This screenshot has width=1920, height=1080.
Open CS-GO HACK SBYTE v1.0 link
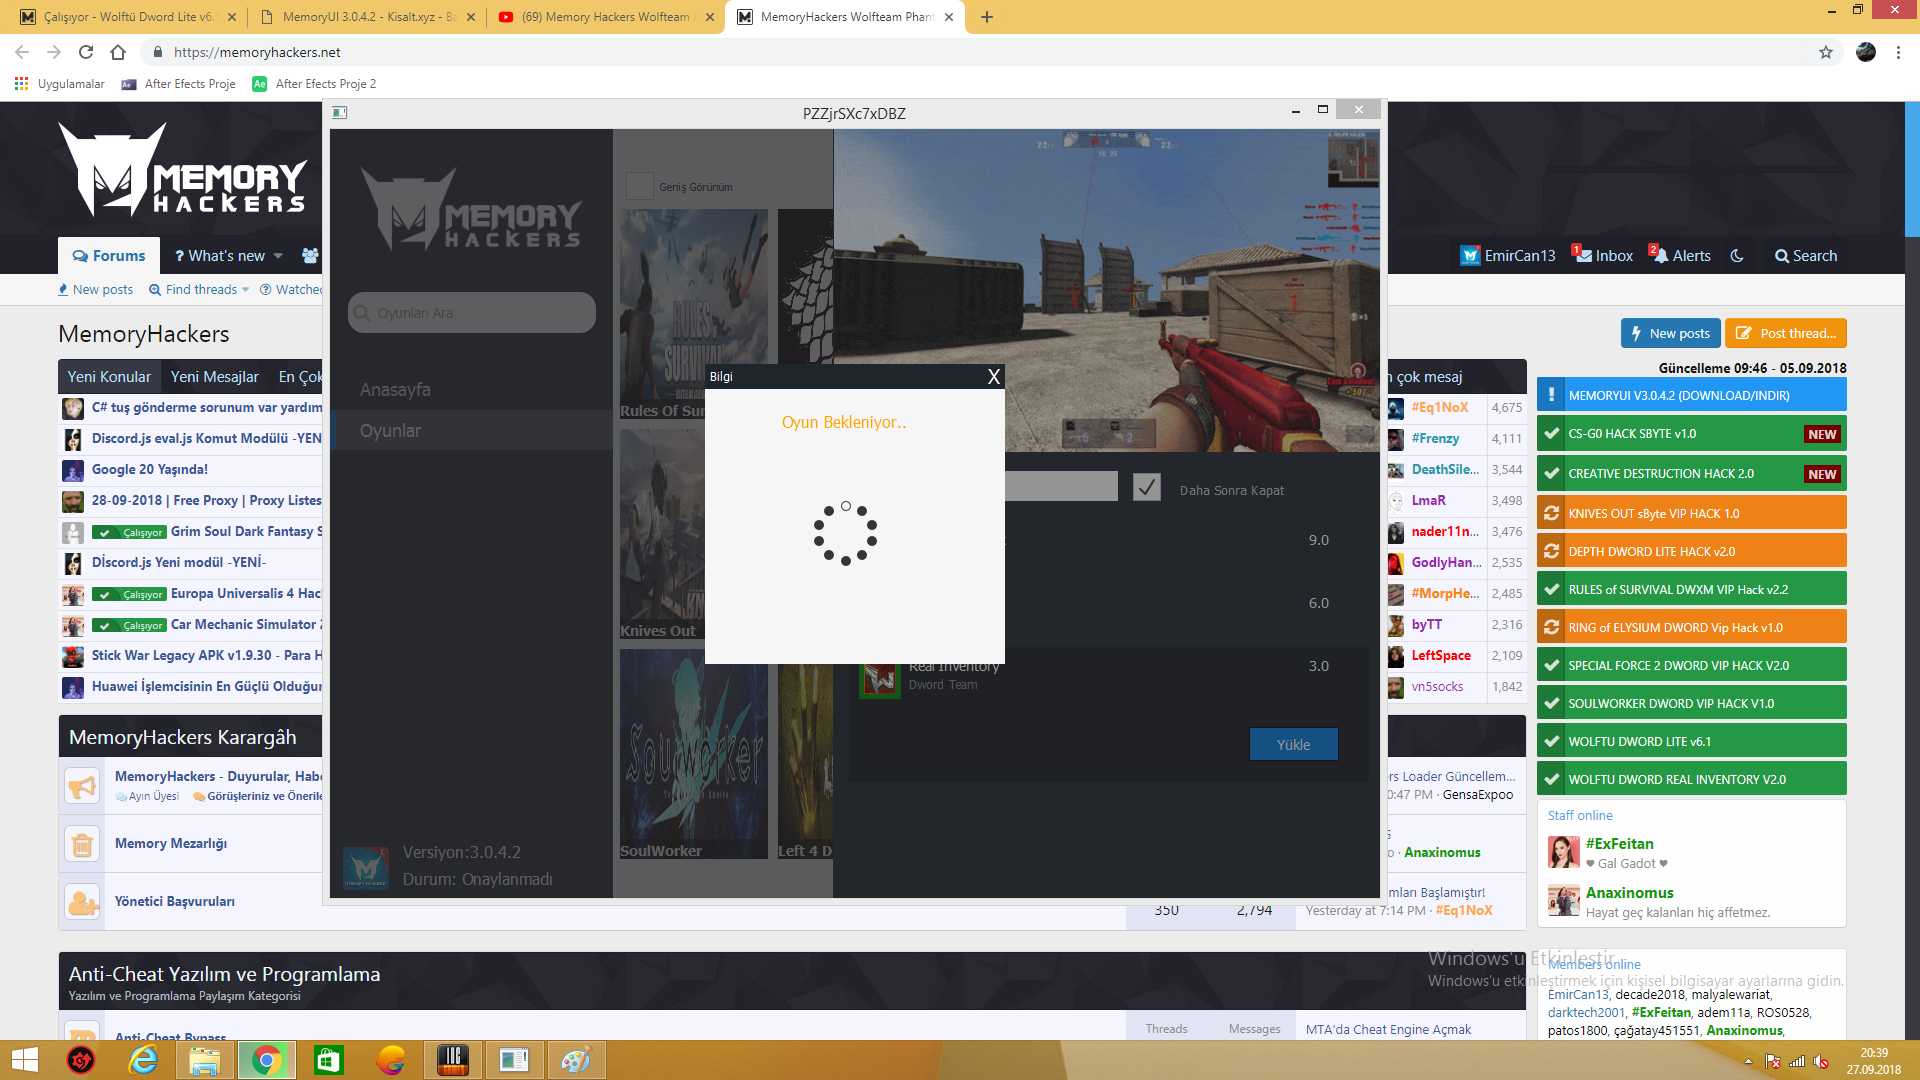(x=1692, y=434)
